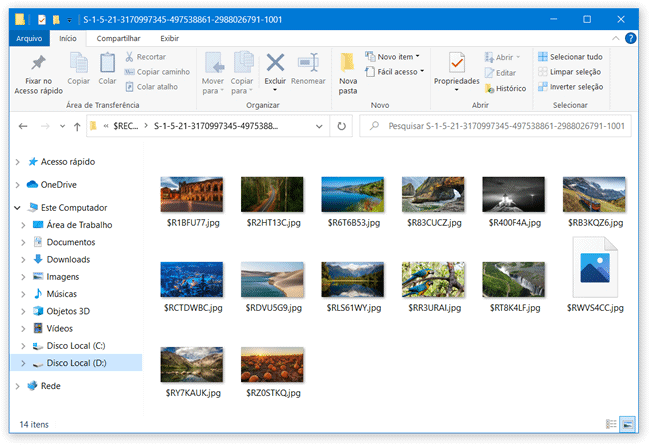Click the refresh icon beside address bar
The width and height of the screenshot is (650, 445).
pyautogui.click(x=342, y=127)
